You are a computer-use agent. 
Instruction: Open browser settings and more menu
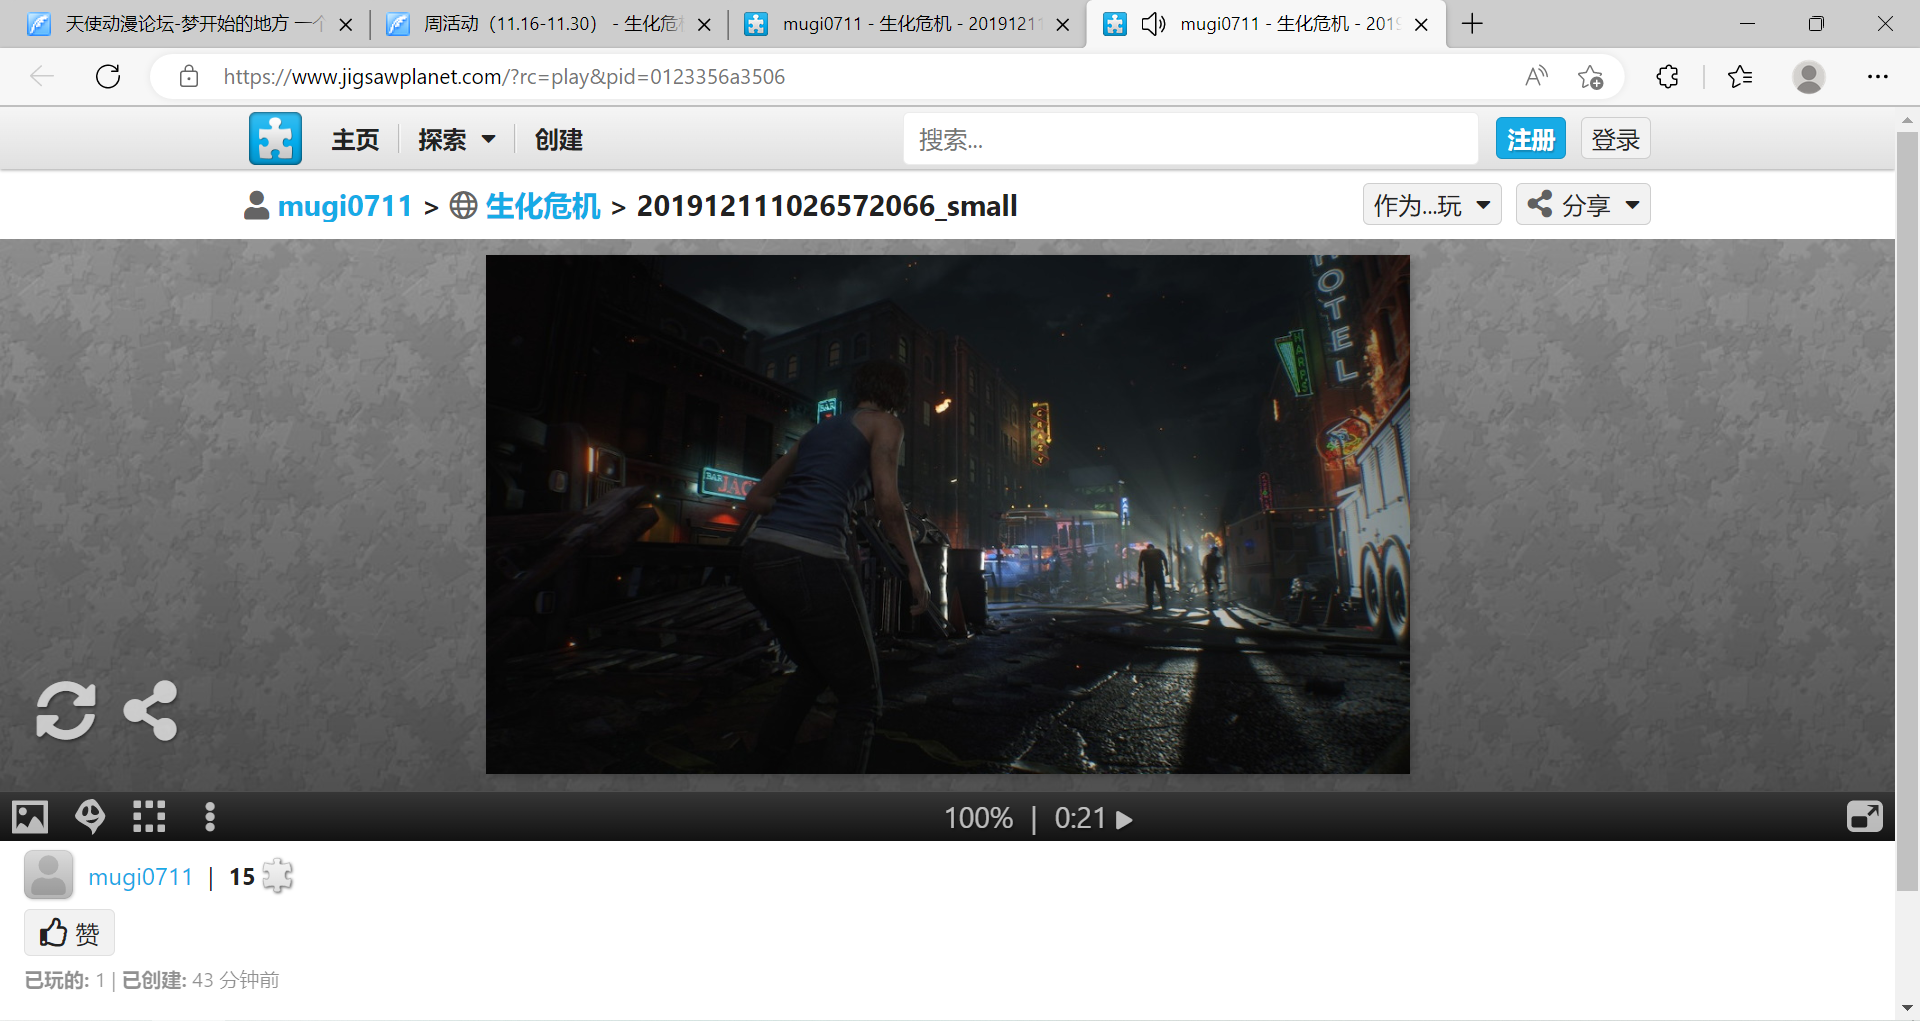(1877, 76)
